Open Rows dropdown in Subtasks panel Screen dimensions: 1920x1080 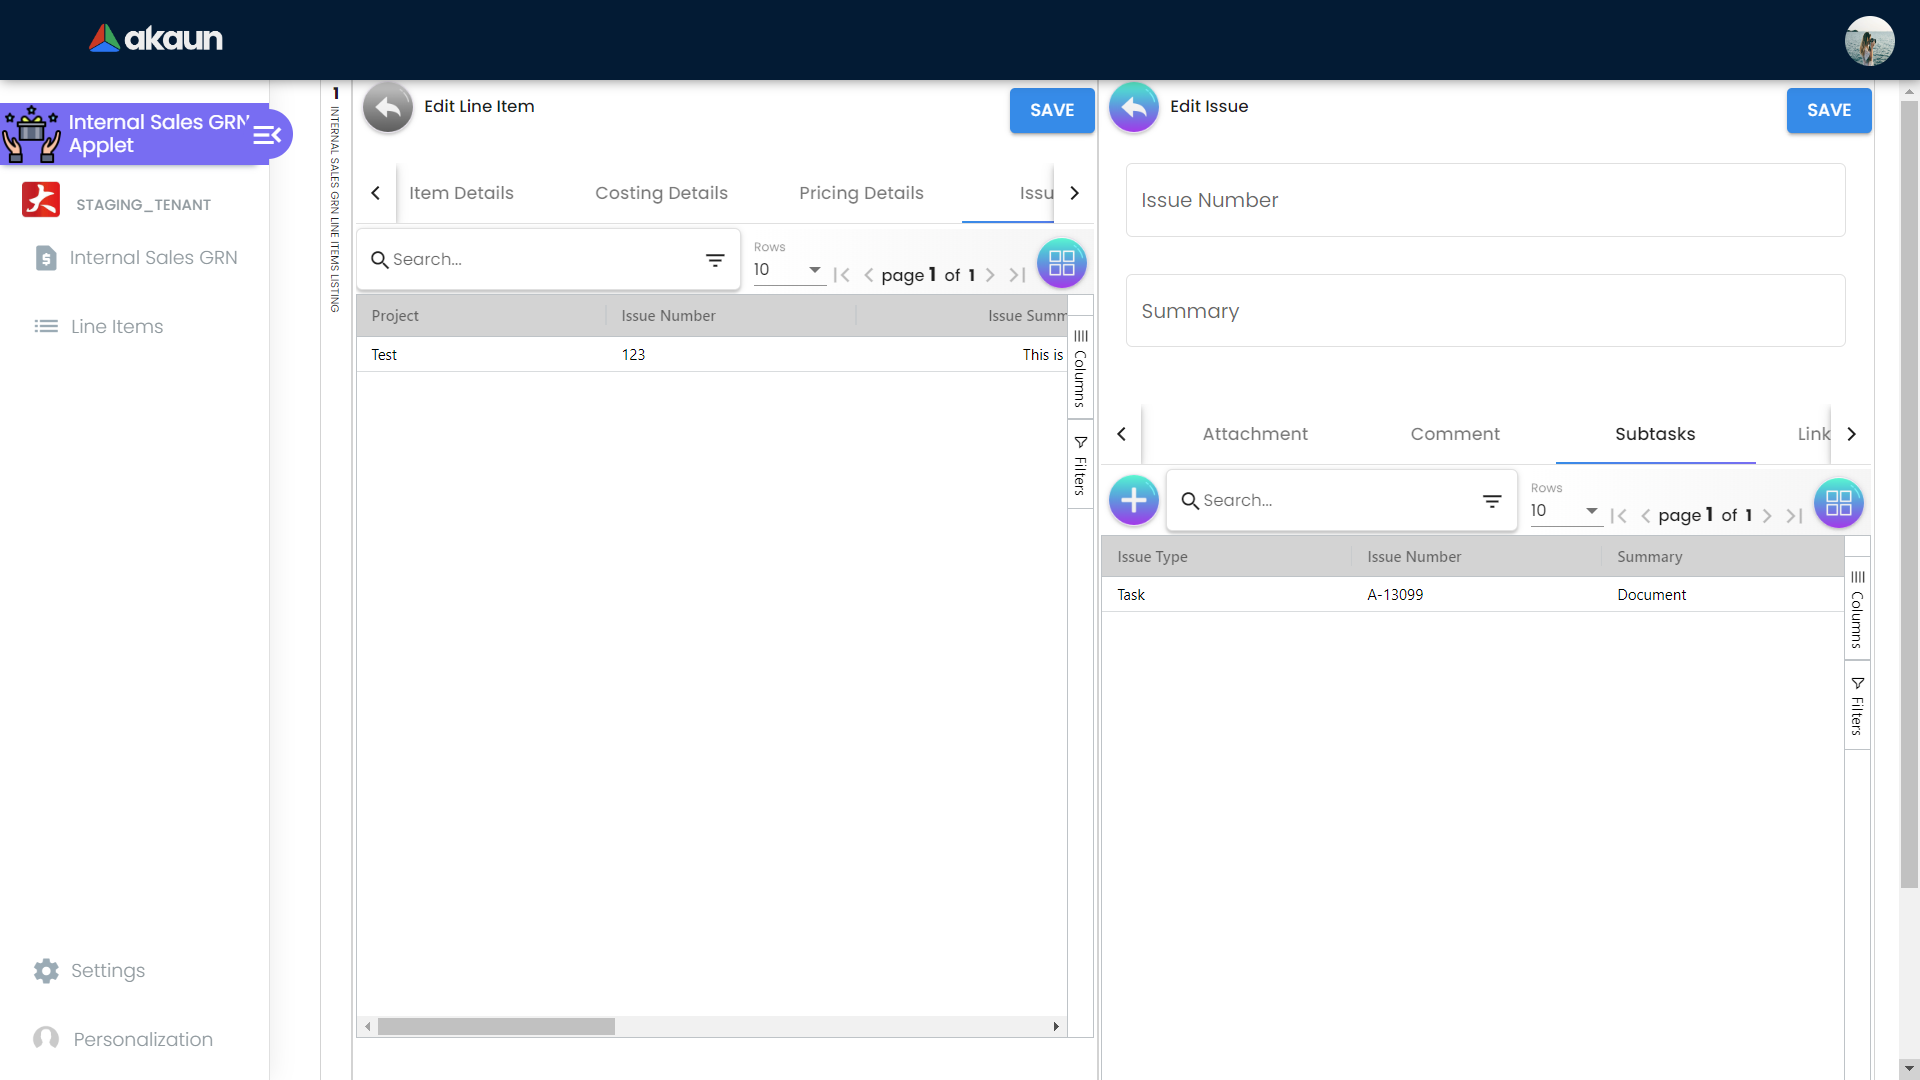tap(1565, 511)
